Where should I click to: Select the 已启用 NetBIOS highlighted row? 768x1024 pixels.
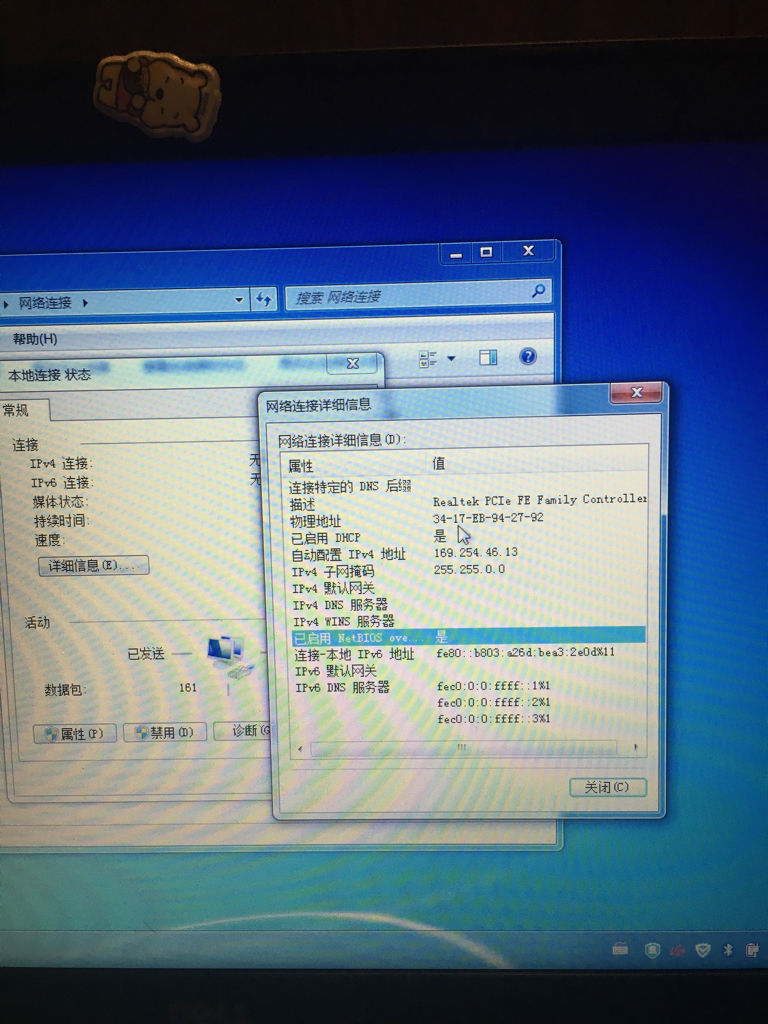(x=468, y=635)
